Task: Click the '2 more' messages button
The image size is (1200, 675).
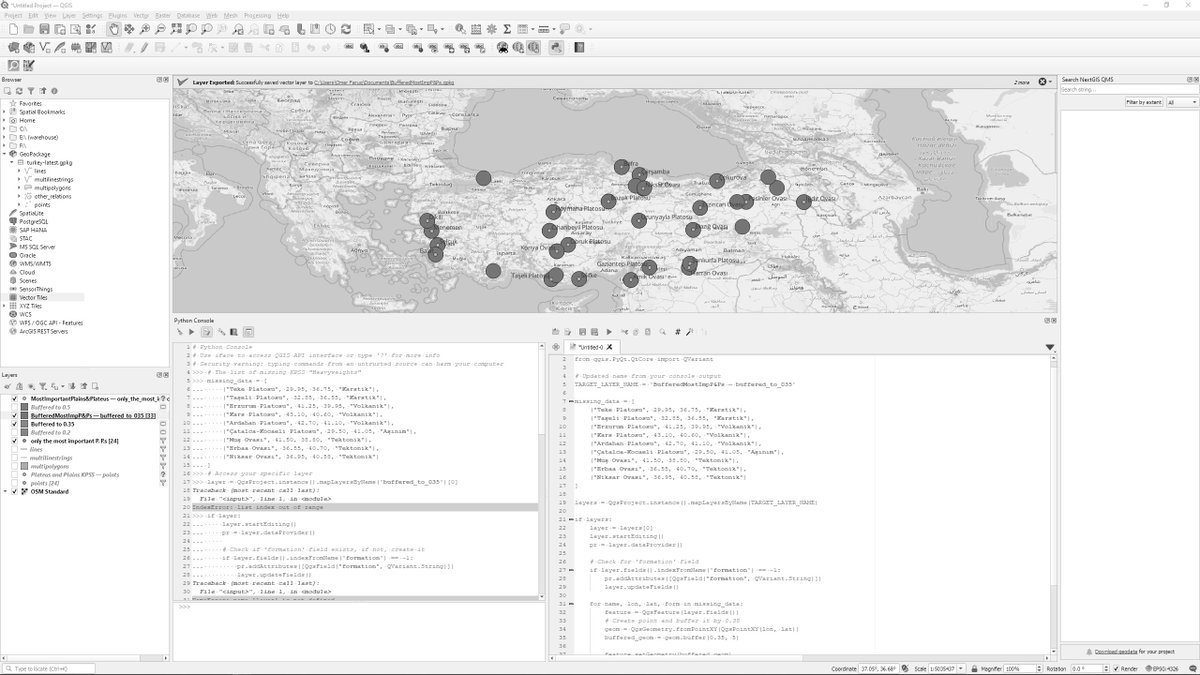Action: click(x=1021, y=82)
